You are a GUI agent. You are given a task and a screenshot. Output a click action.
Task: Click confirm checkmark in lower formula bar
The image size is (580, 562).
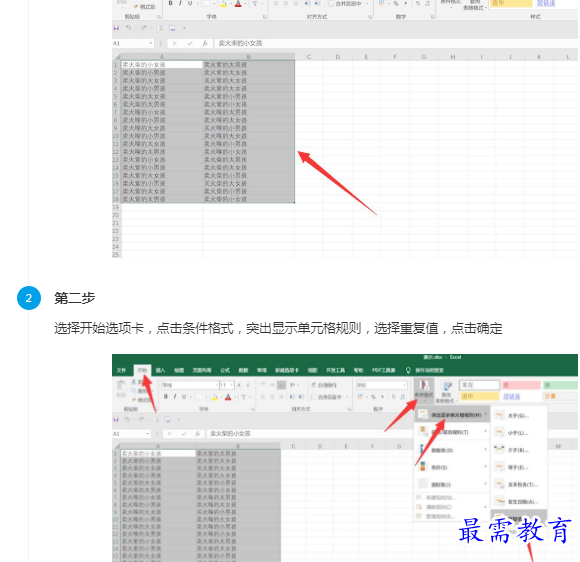tap(184, 434)
